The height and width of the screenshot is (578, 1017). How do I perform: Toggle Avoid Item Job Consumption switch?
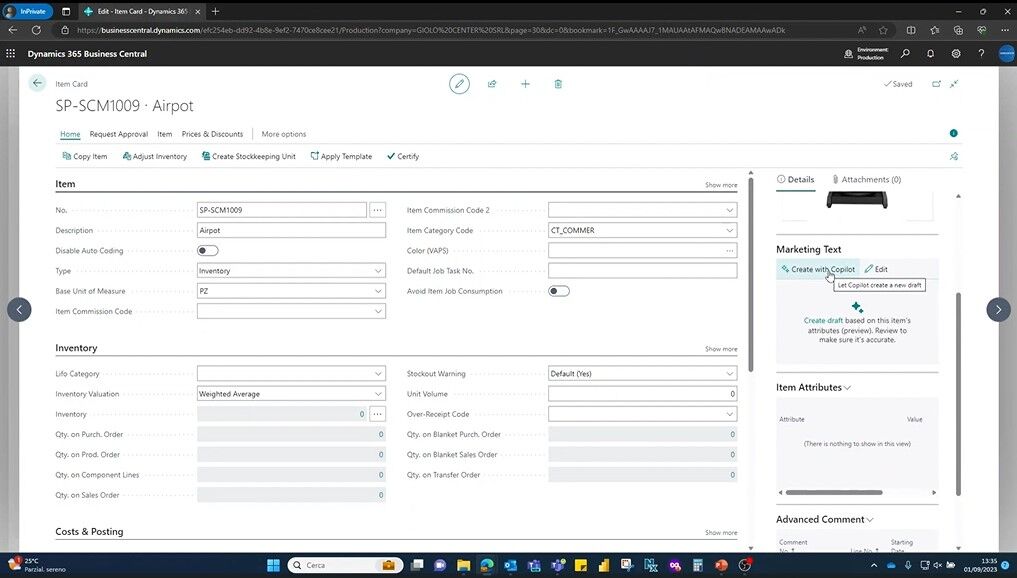558,291
